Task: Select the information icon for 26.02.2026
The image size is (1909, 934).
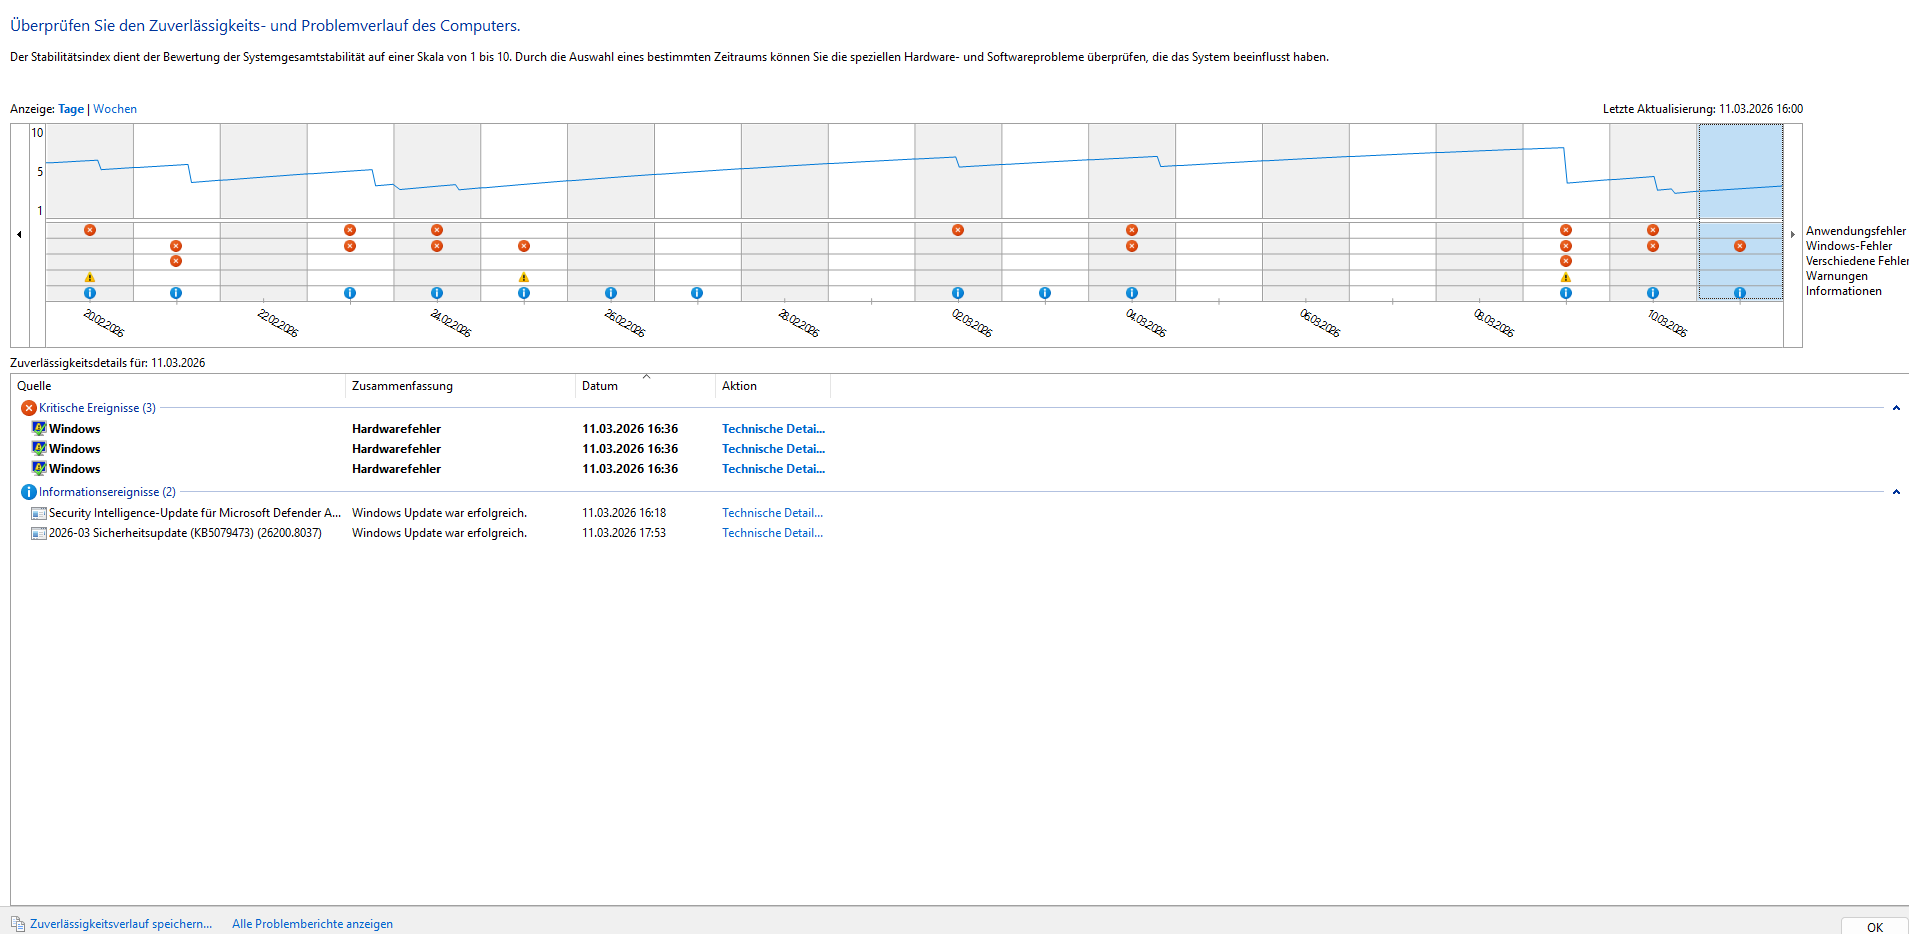Action: point(611,293)
